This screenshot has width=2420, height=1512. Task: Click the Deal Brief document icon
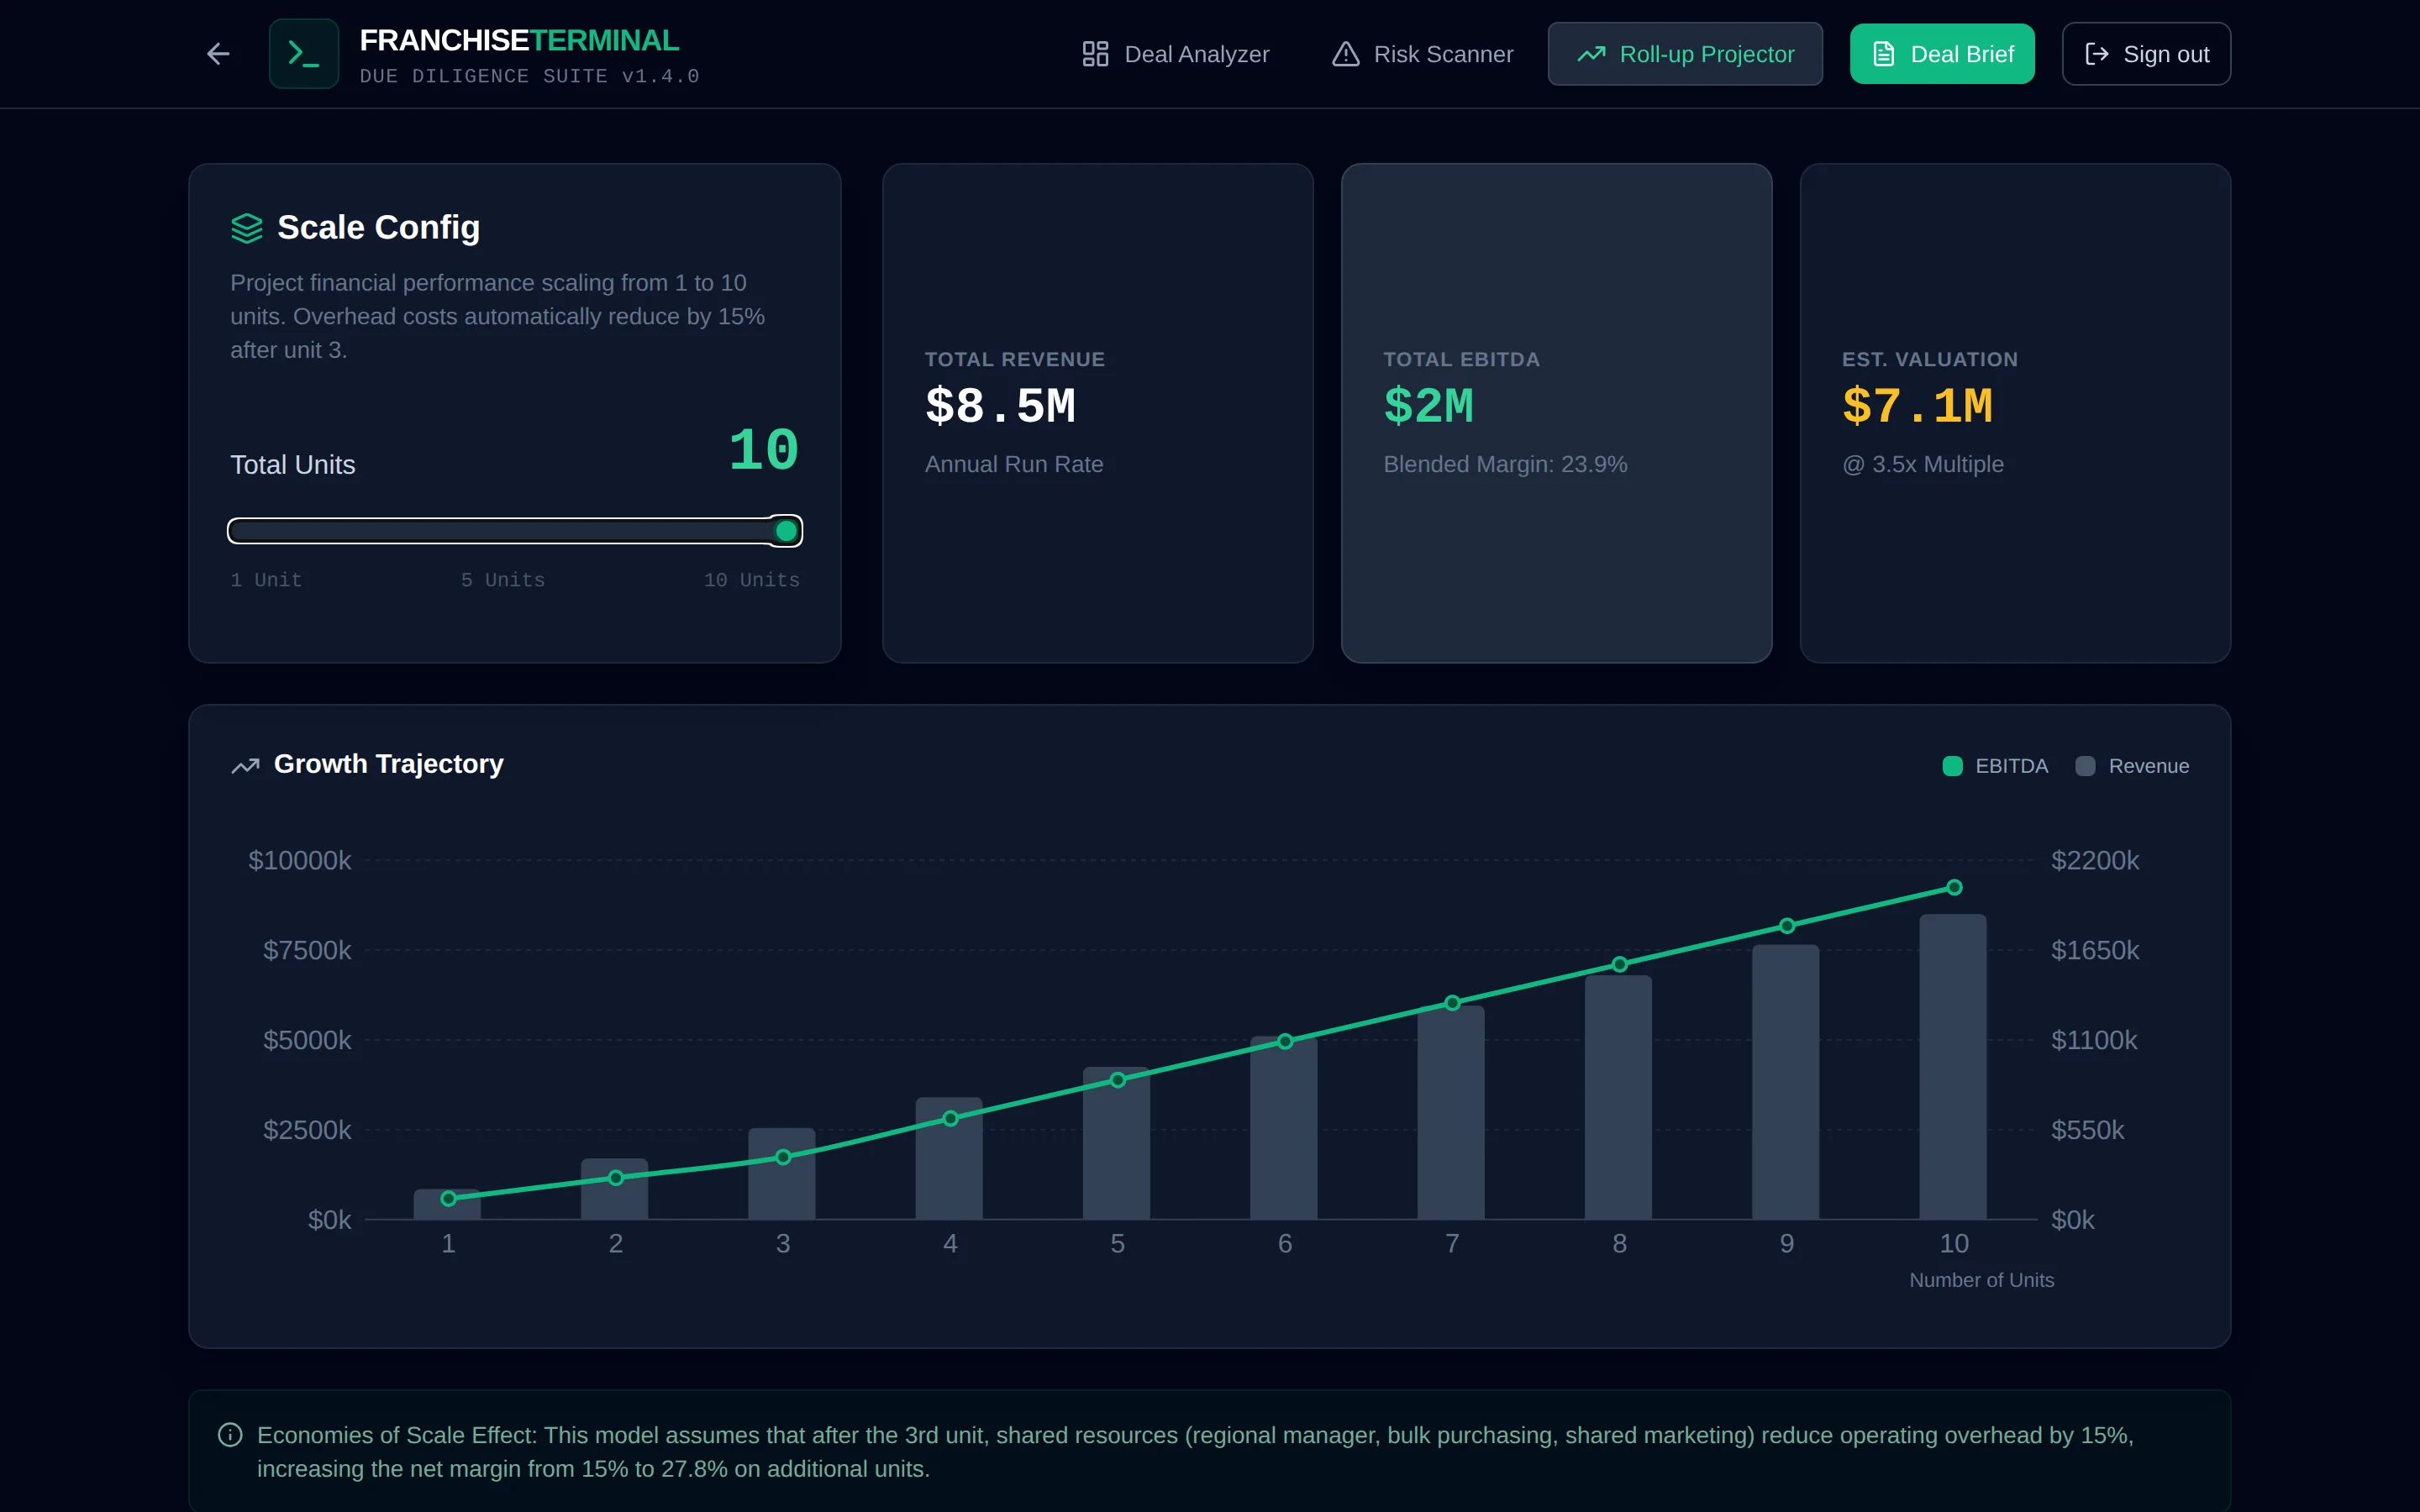(x=1883, y=54)
